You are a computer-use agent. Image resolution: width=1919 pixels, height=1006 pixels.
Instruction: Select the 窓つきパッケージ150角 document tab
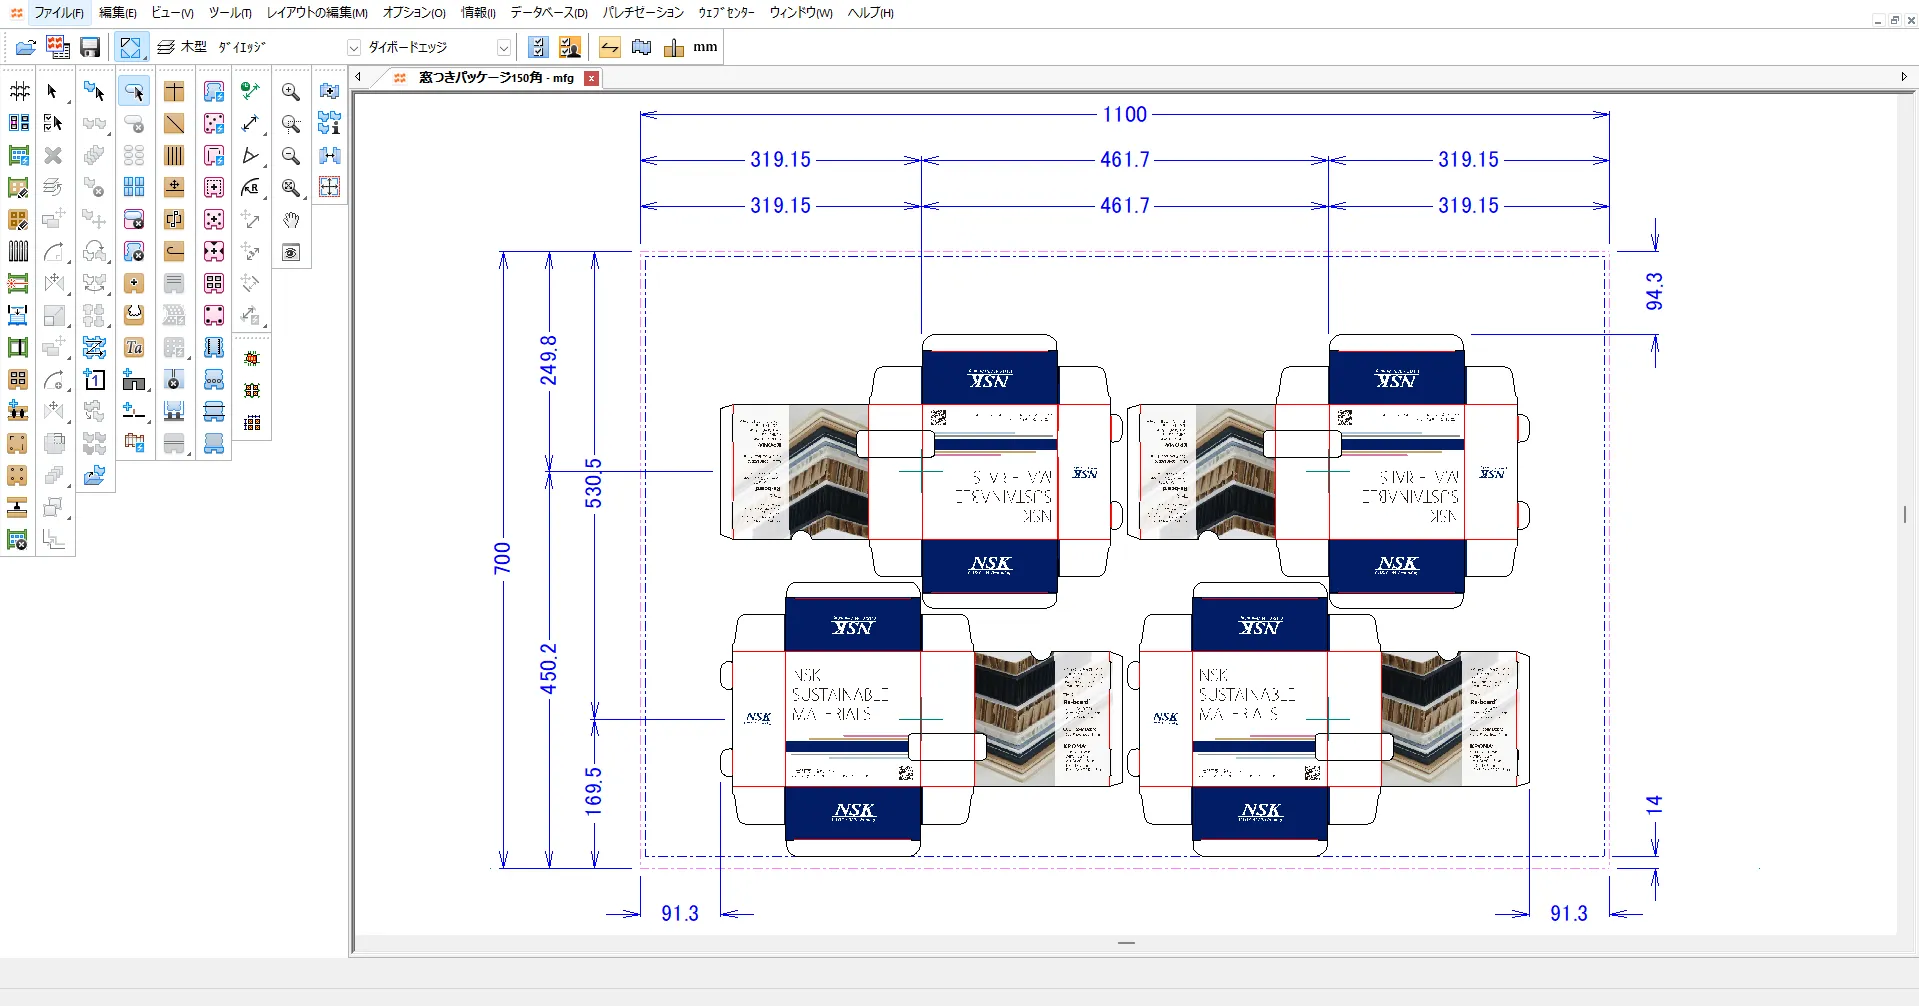(490, 78)
